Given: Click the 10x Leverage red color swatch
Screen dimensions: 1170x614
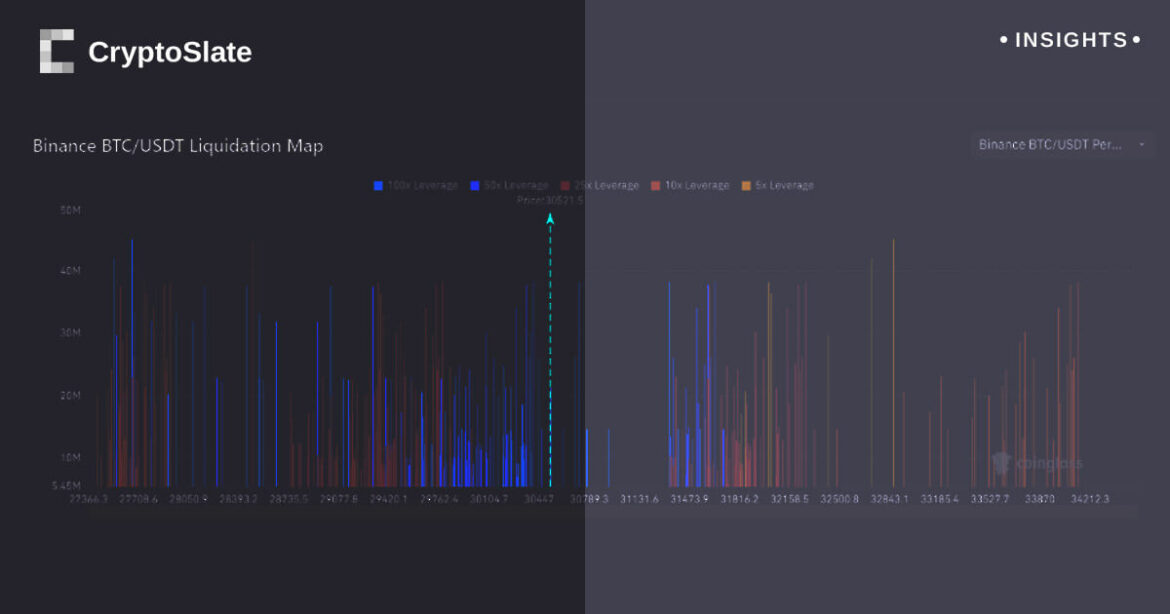Looking at the screenshot, I should click(656, 185).
